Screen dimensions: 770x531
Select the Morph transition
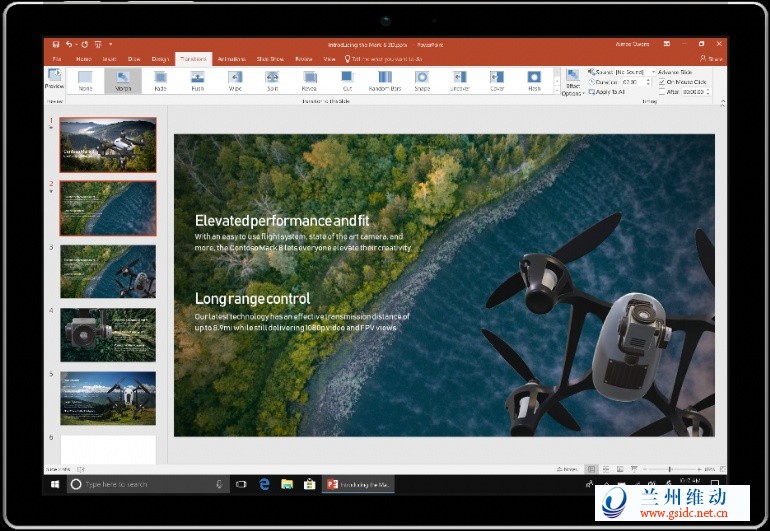(122, 80)
